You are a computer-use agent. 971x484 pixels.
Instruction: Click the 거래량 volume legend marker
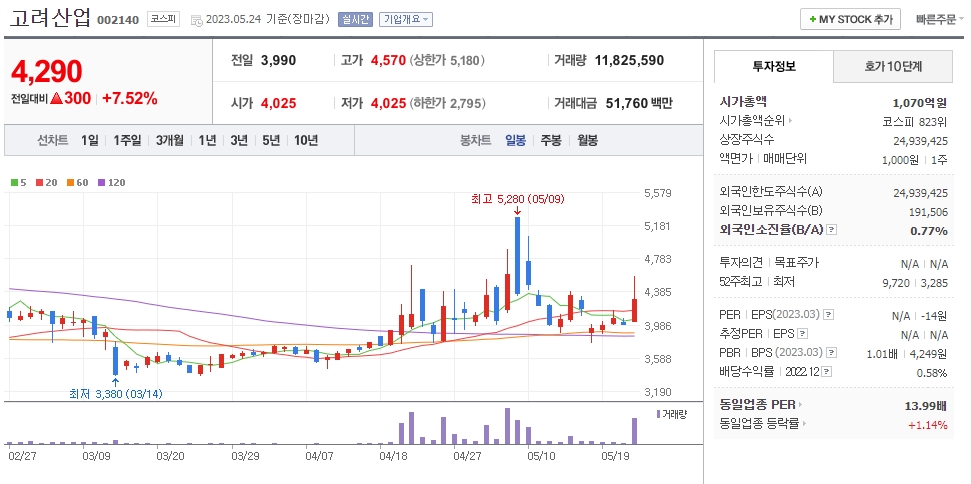658,414
